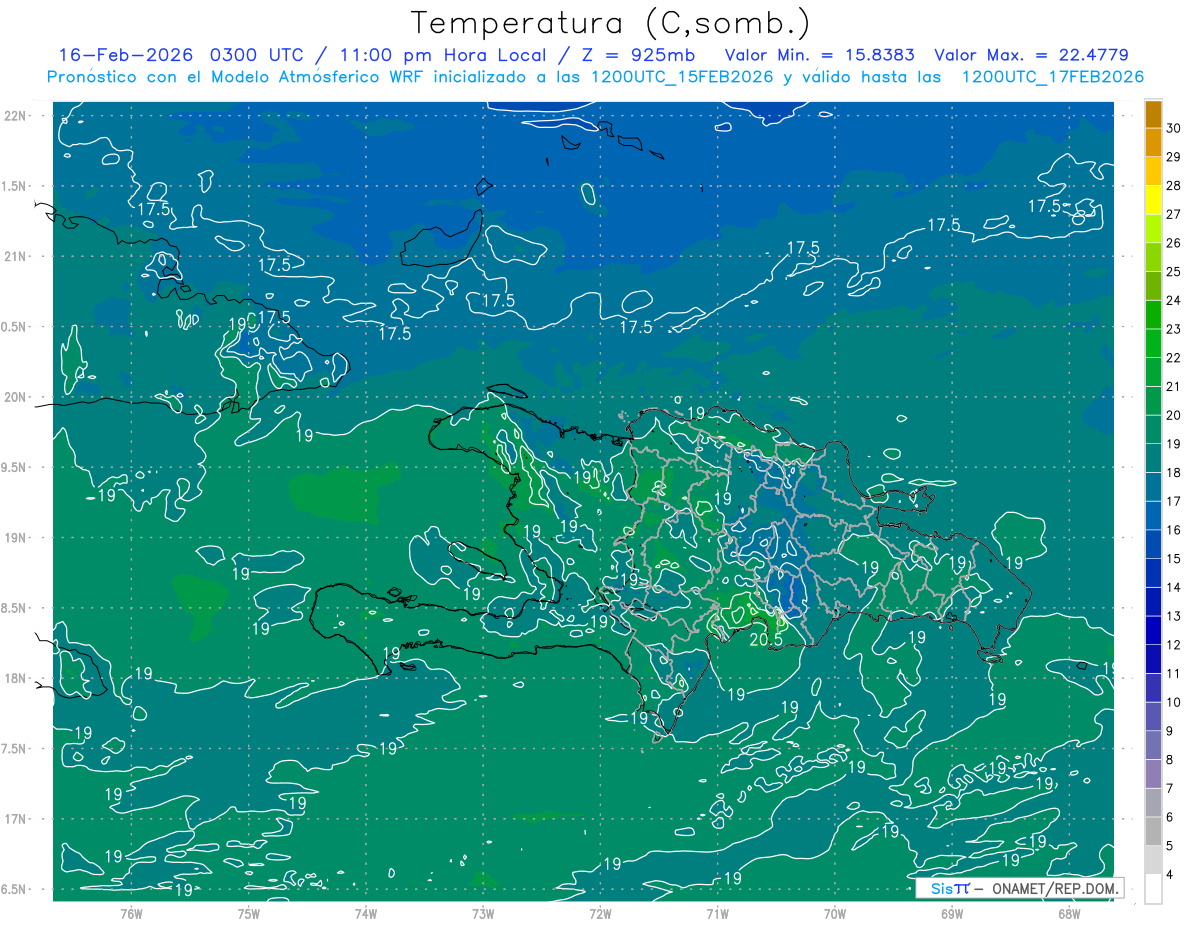The image size is (1200, 927).
Task: Click the color scale label 20
Action: click(x=1174, y=415)
